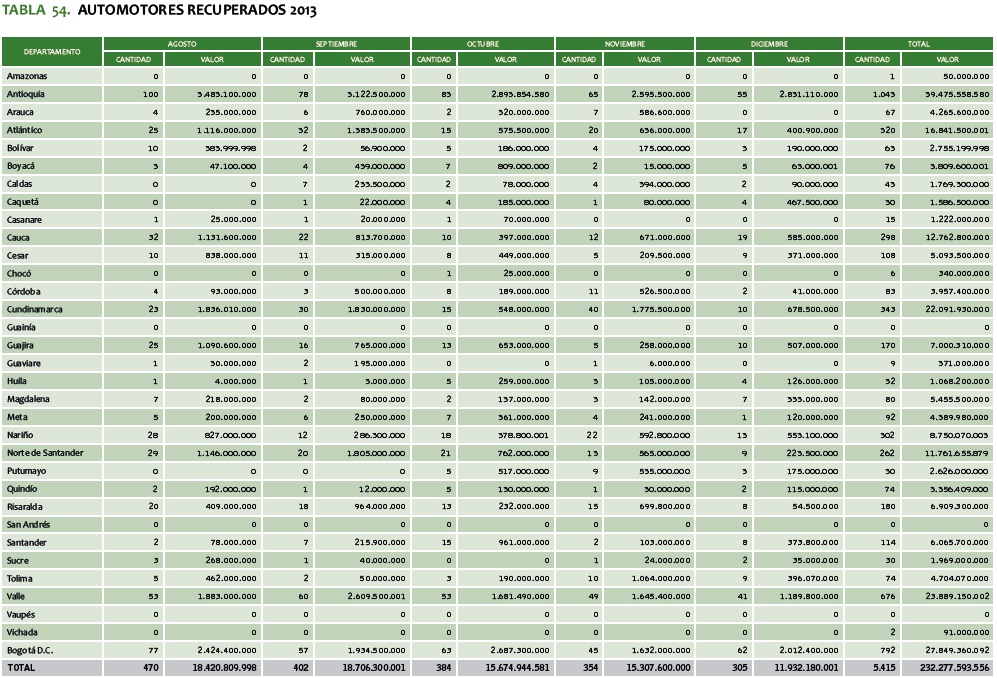Select the SEPTIEMBRE month header
This screenshot has width=997, height=678.
335,44
